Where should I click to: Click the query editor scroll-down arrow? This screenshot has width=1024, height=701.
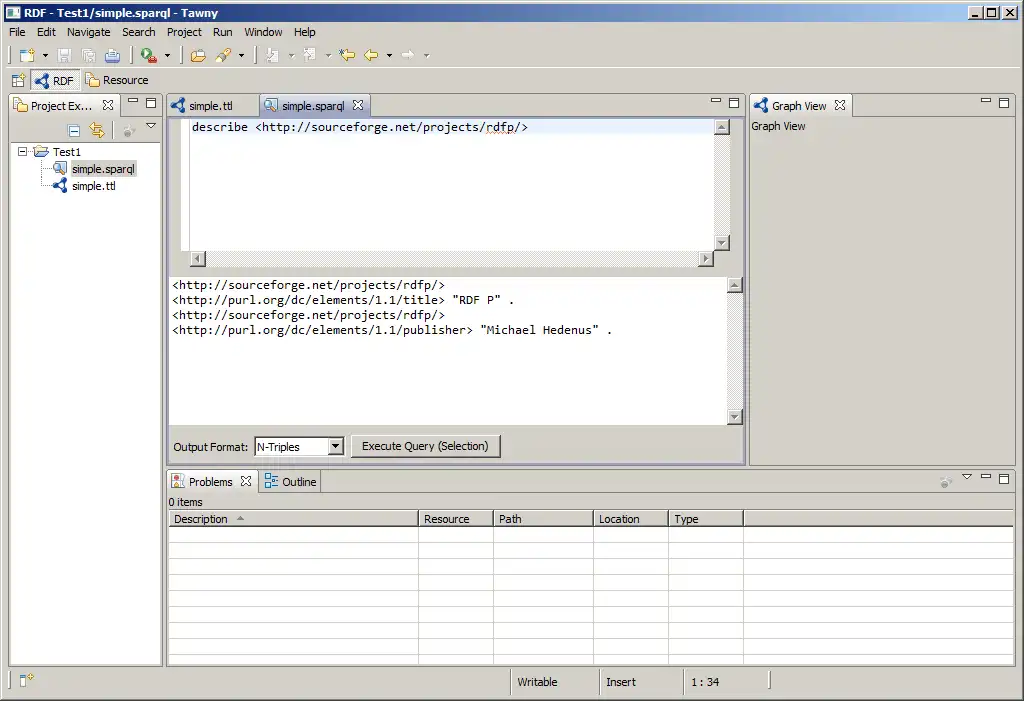pos(722,243)
